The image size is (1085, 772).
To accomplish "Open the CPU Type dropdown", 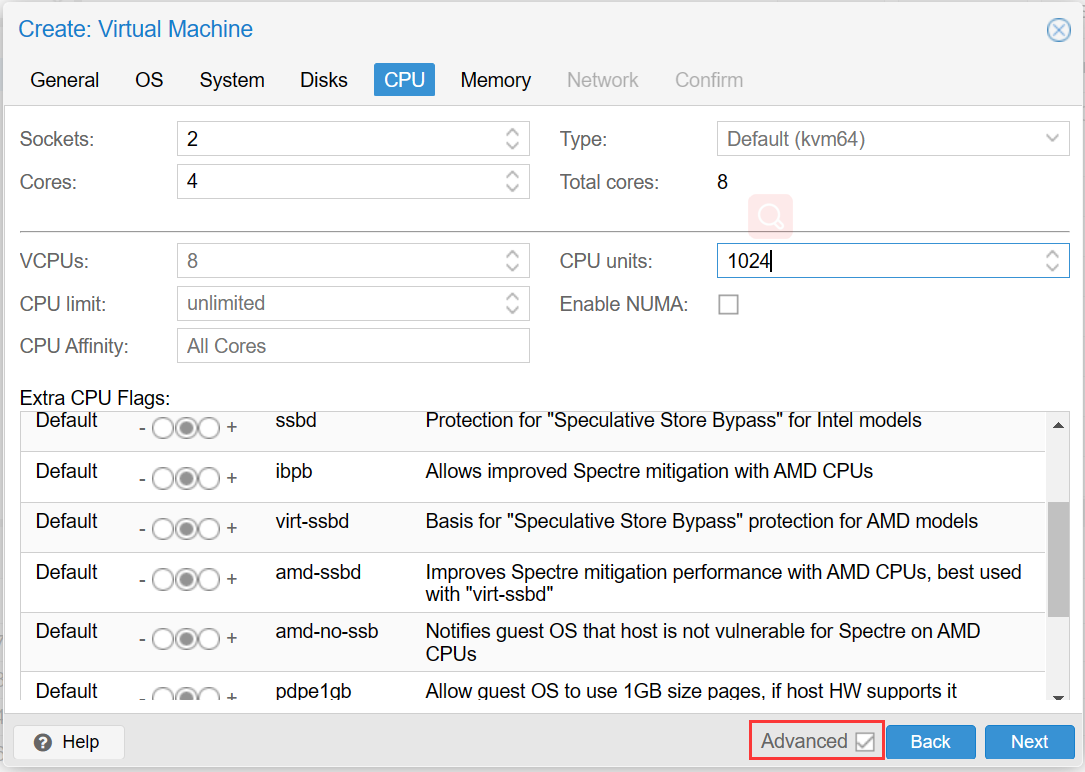I will [1051, 139].
